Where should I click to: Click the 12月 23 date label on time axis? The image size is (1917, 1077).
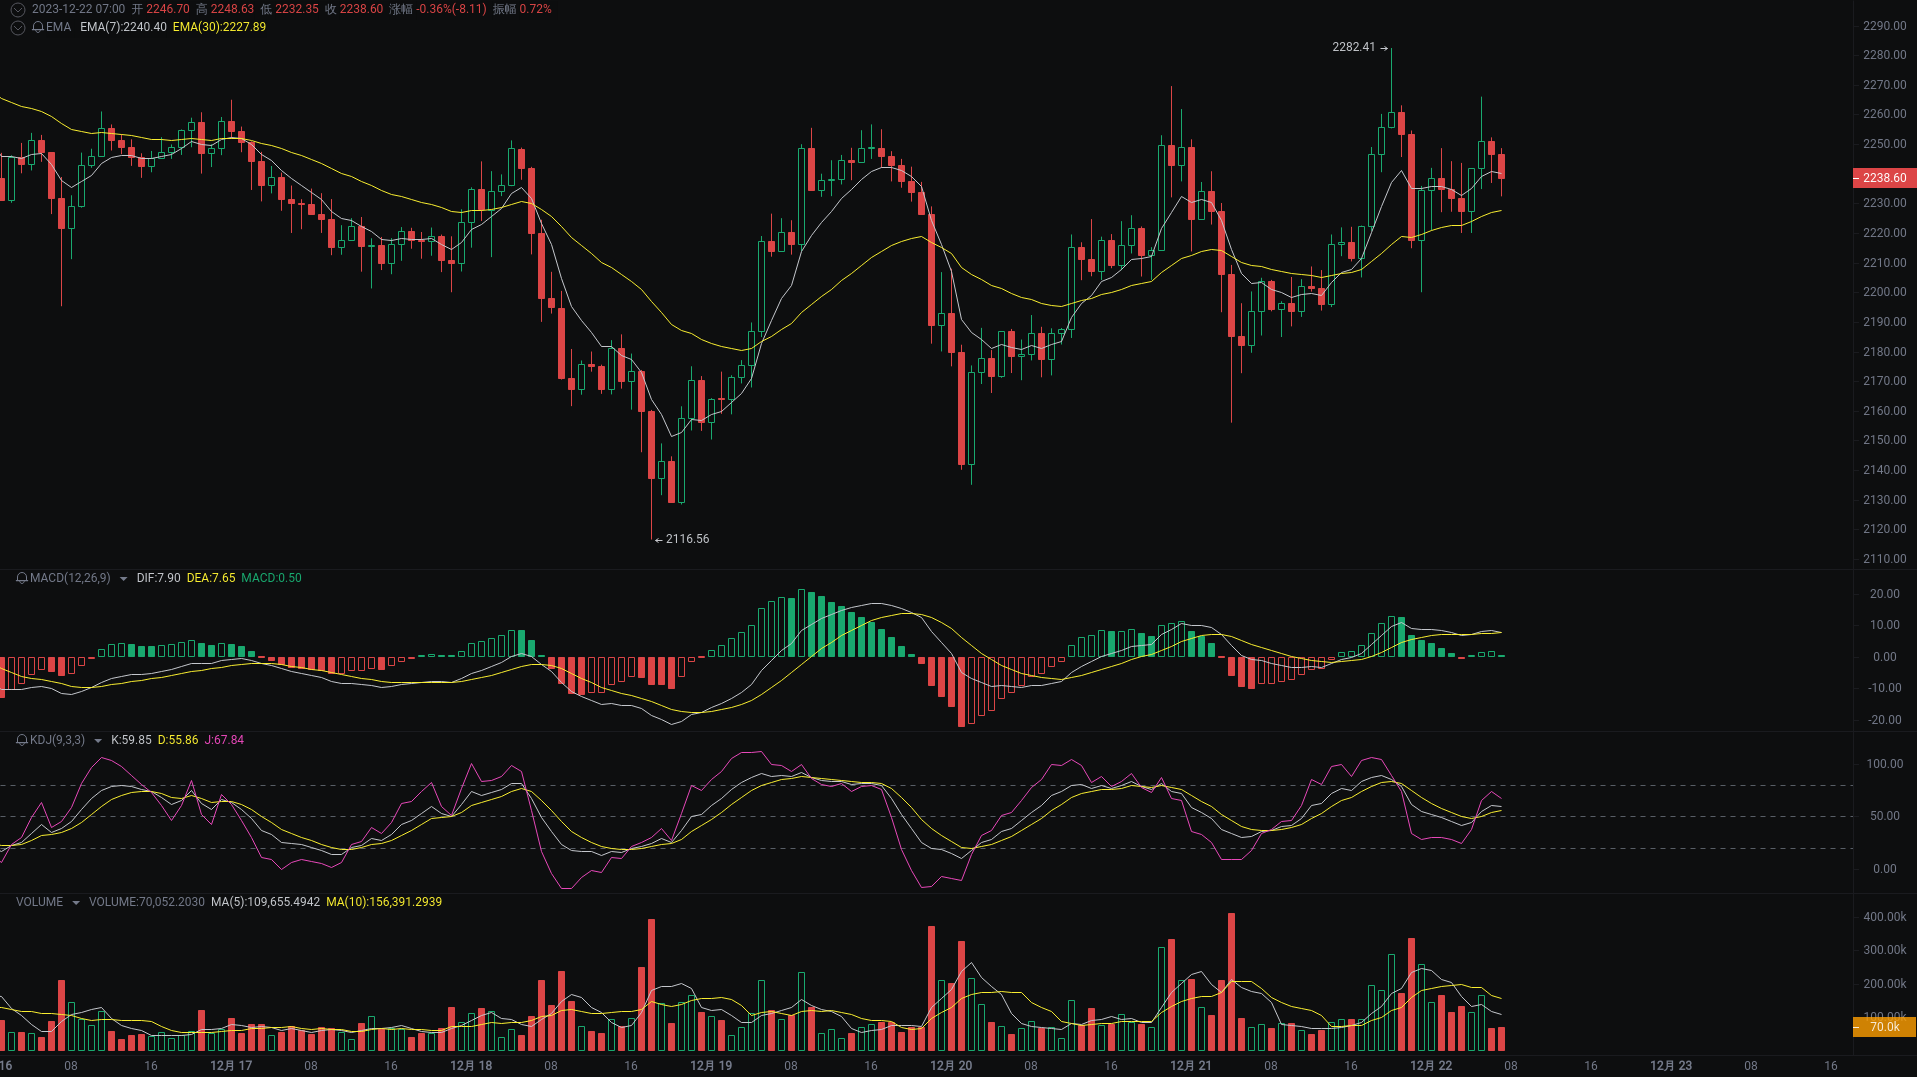click(1671, 1066)
